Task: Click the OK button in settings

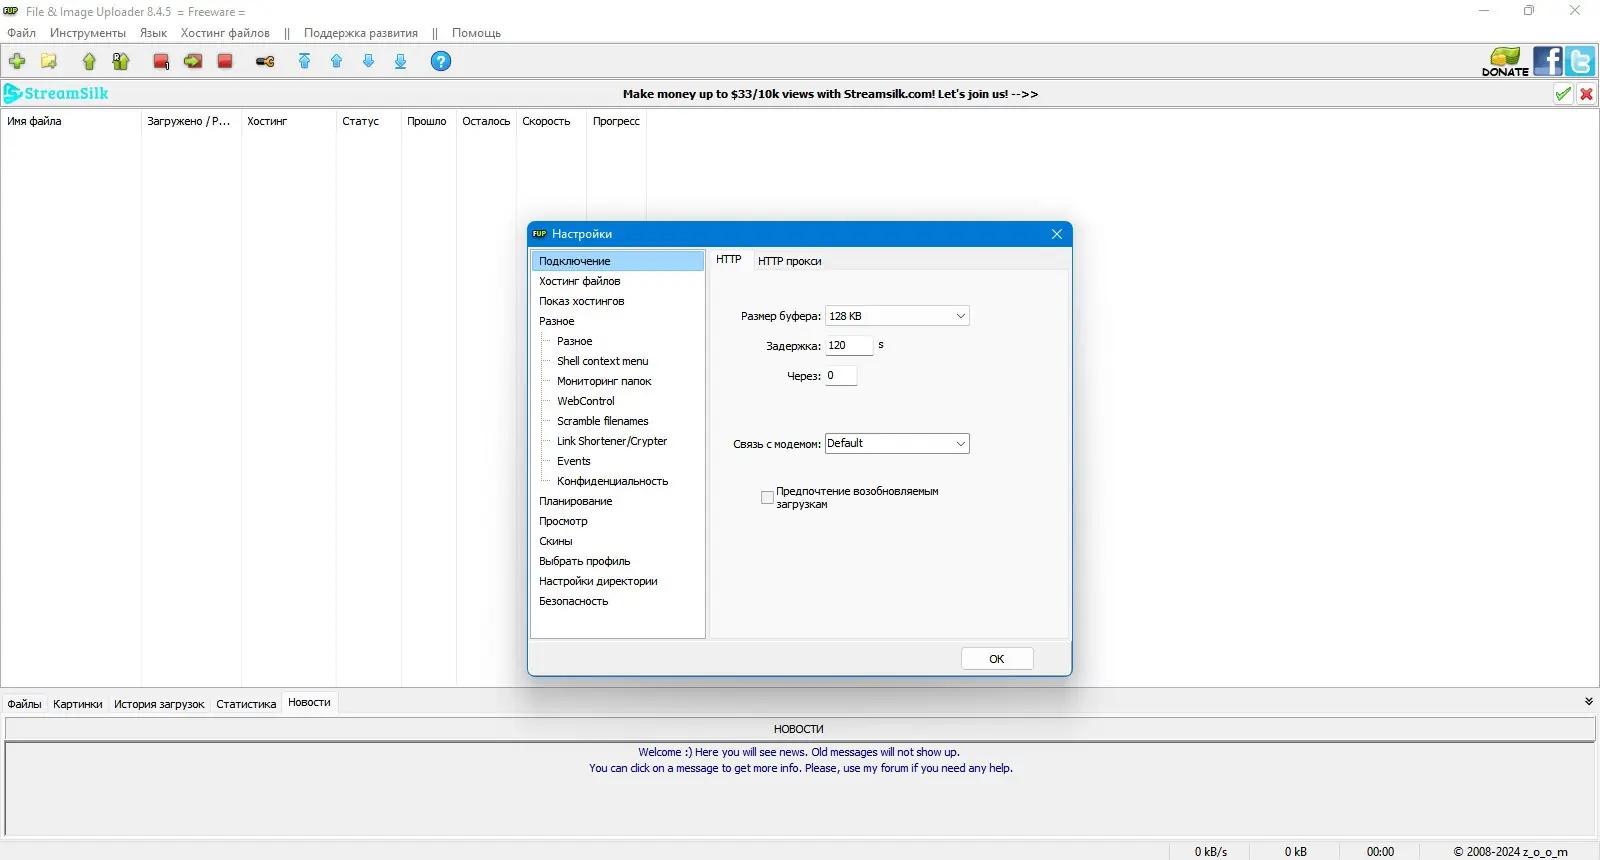Action: coord(997,659)
